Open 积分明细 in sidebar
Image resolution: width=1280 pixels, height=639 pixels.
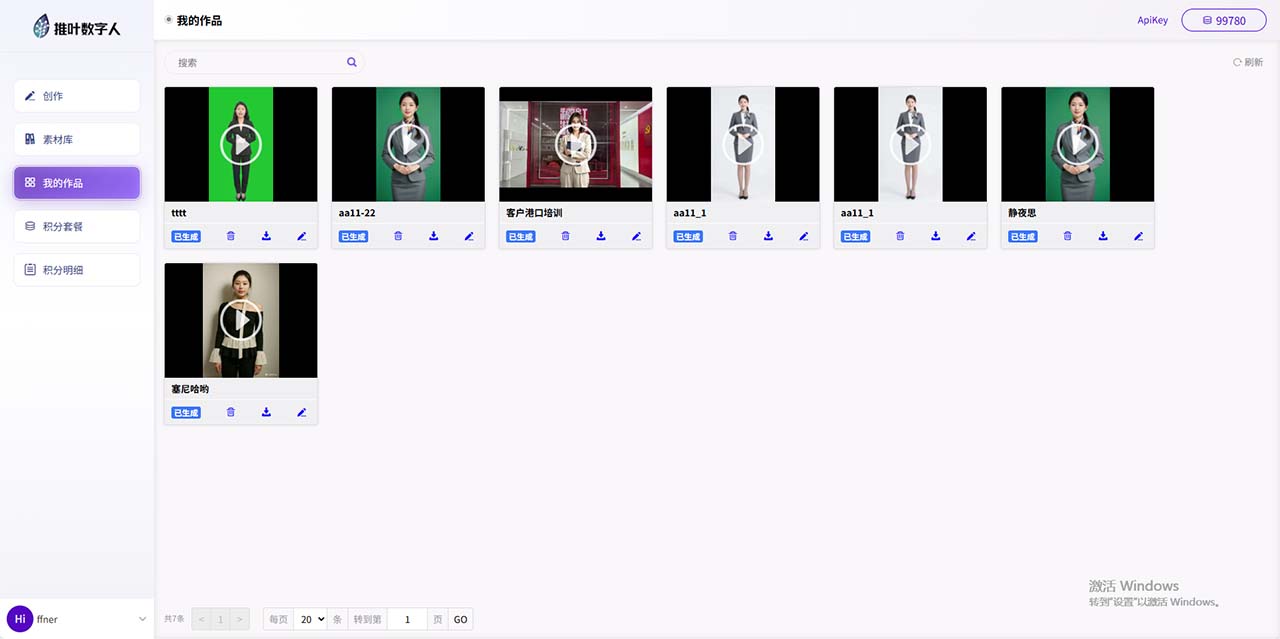tap(77, 270)
